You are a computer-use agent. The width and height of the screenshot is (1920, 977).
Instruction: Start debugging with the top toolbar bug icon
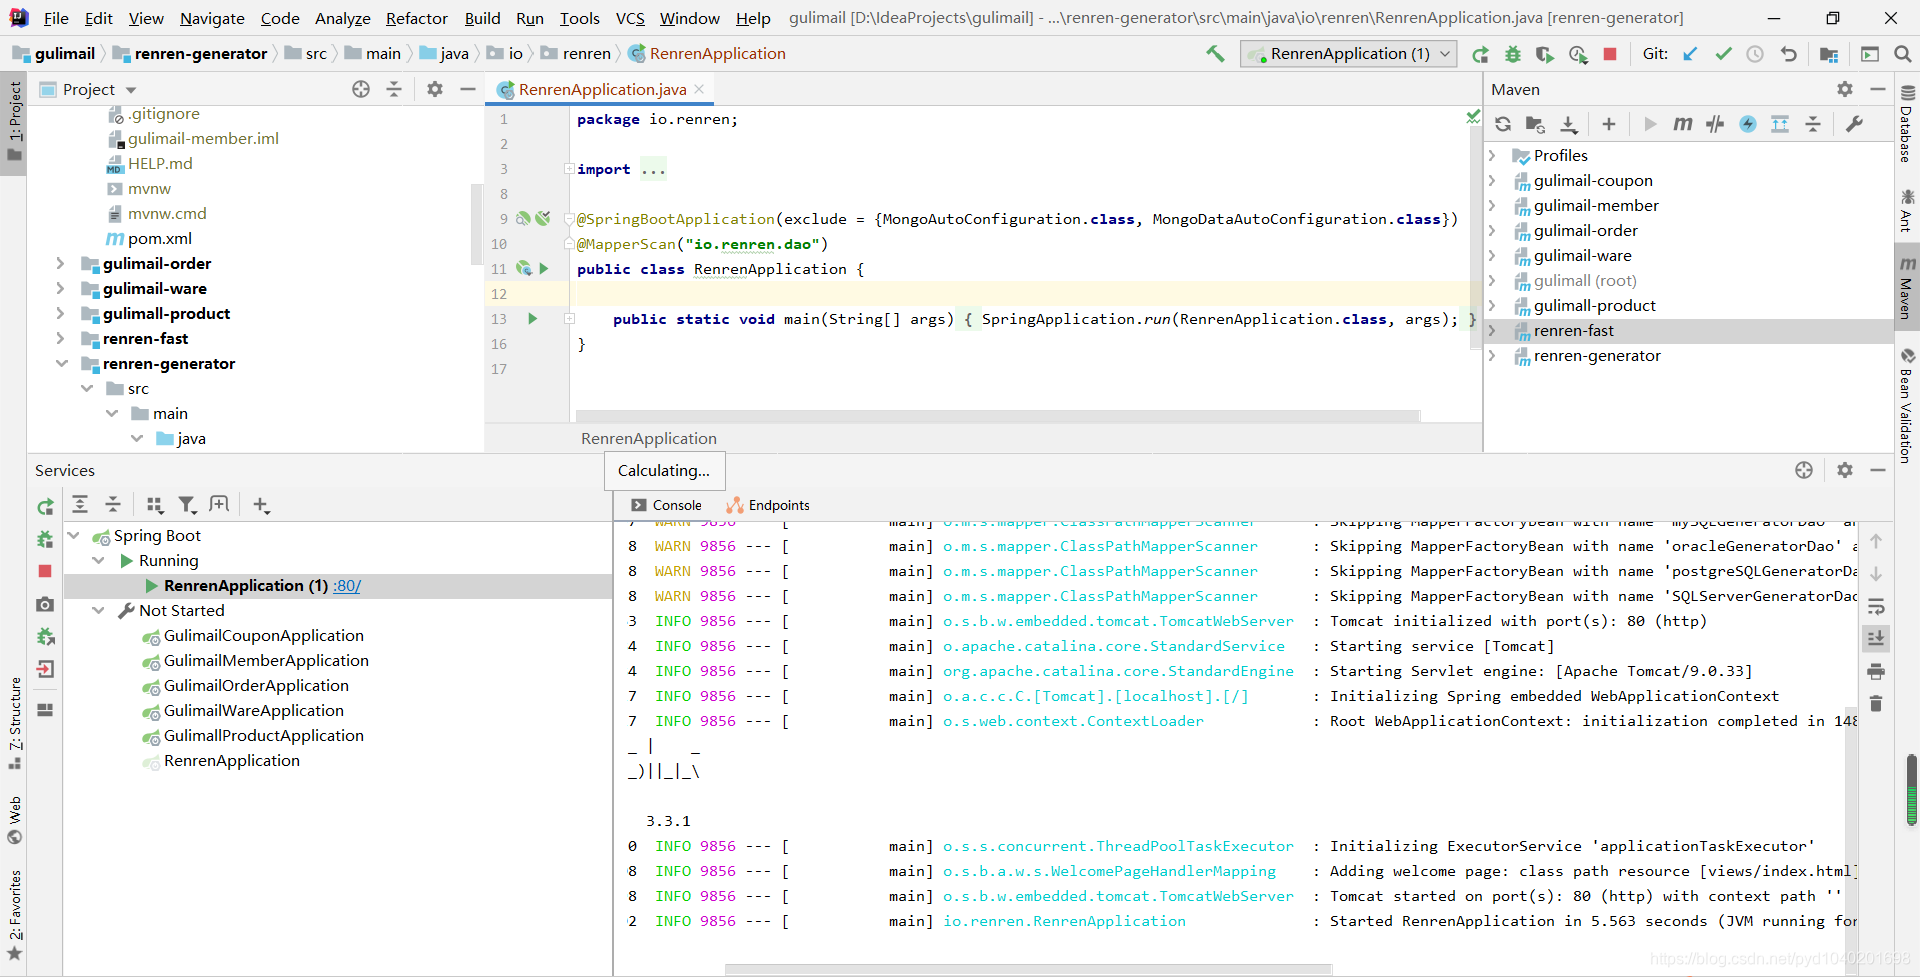1513,54
